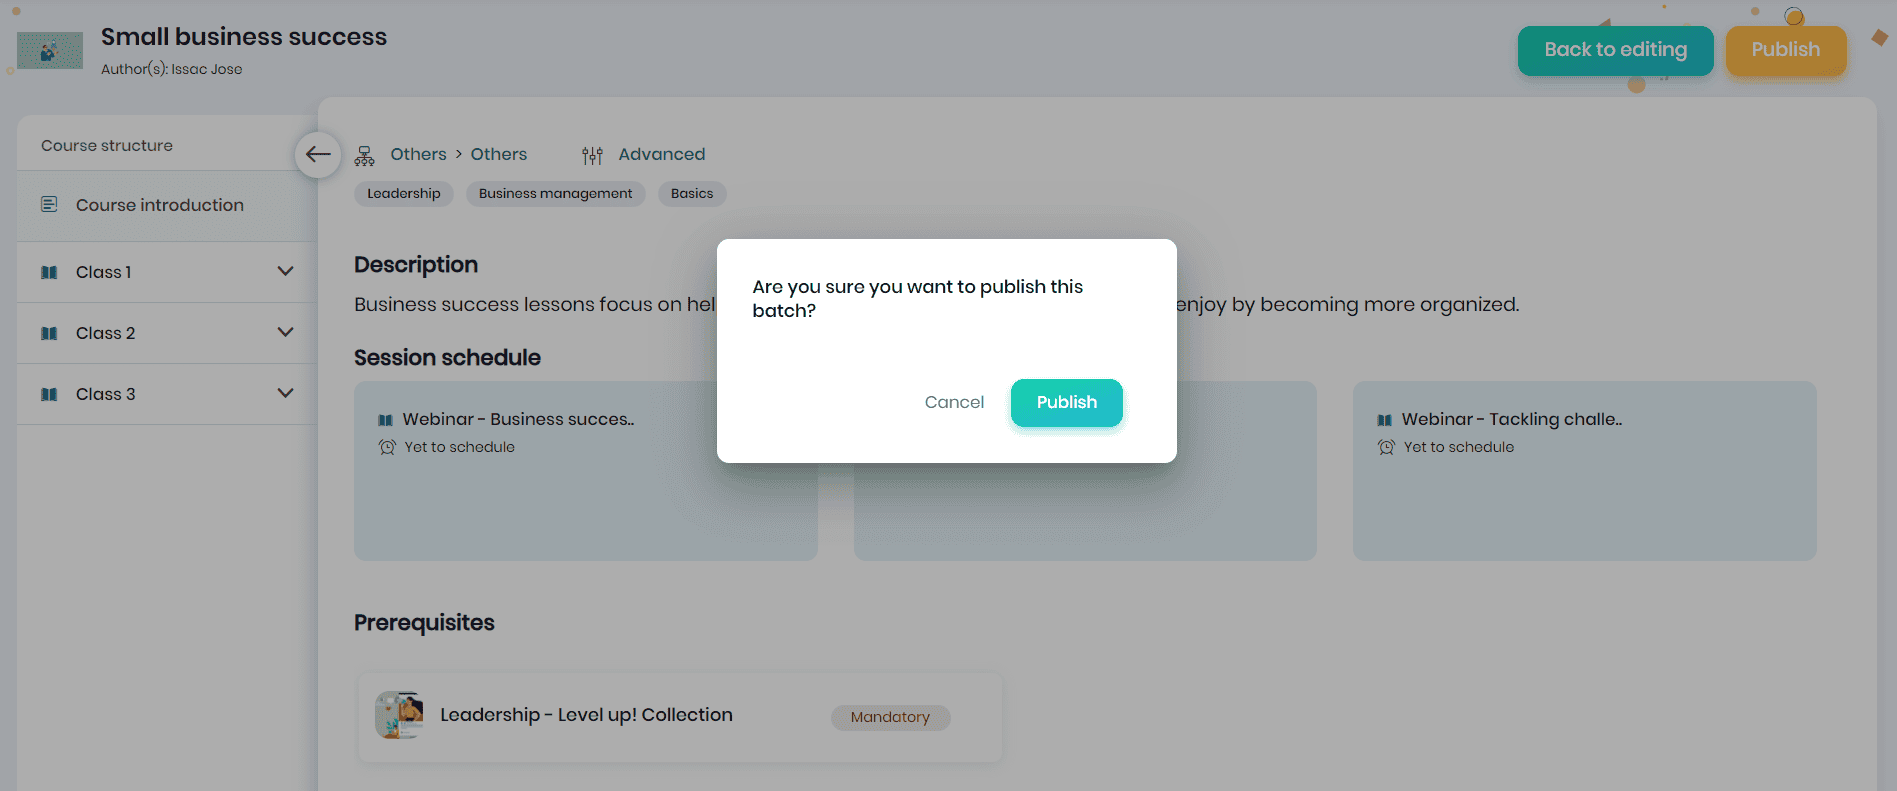
Task: Confirm with the dialog Publish button
Action: pos(1066,402)
